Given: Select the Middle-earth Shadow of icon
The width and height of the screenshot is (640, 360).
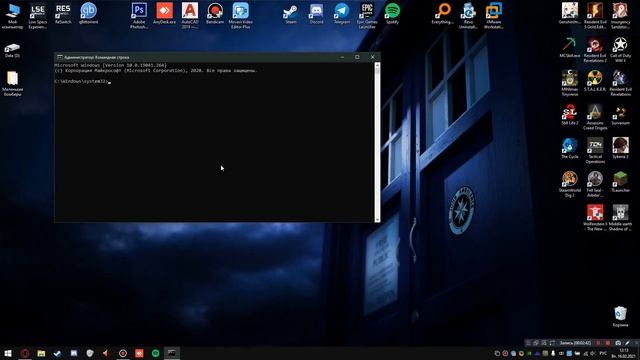Looking at the screenshot, I should (x=620, y=218).
